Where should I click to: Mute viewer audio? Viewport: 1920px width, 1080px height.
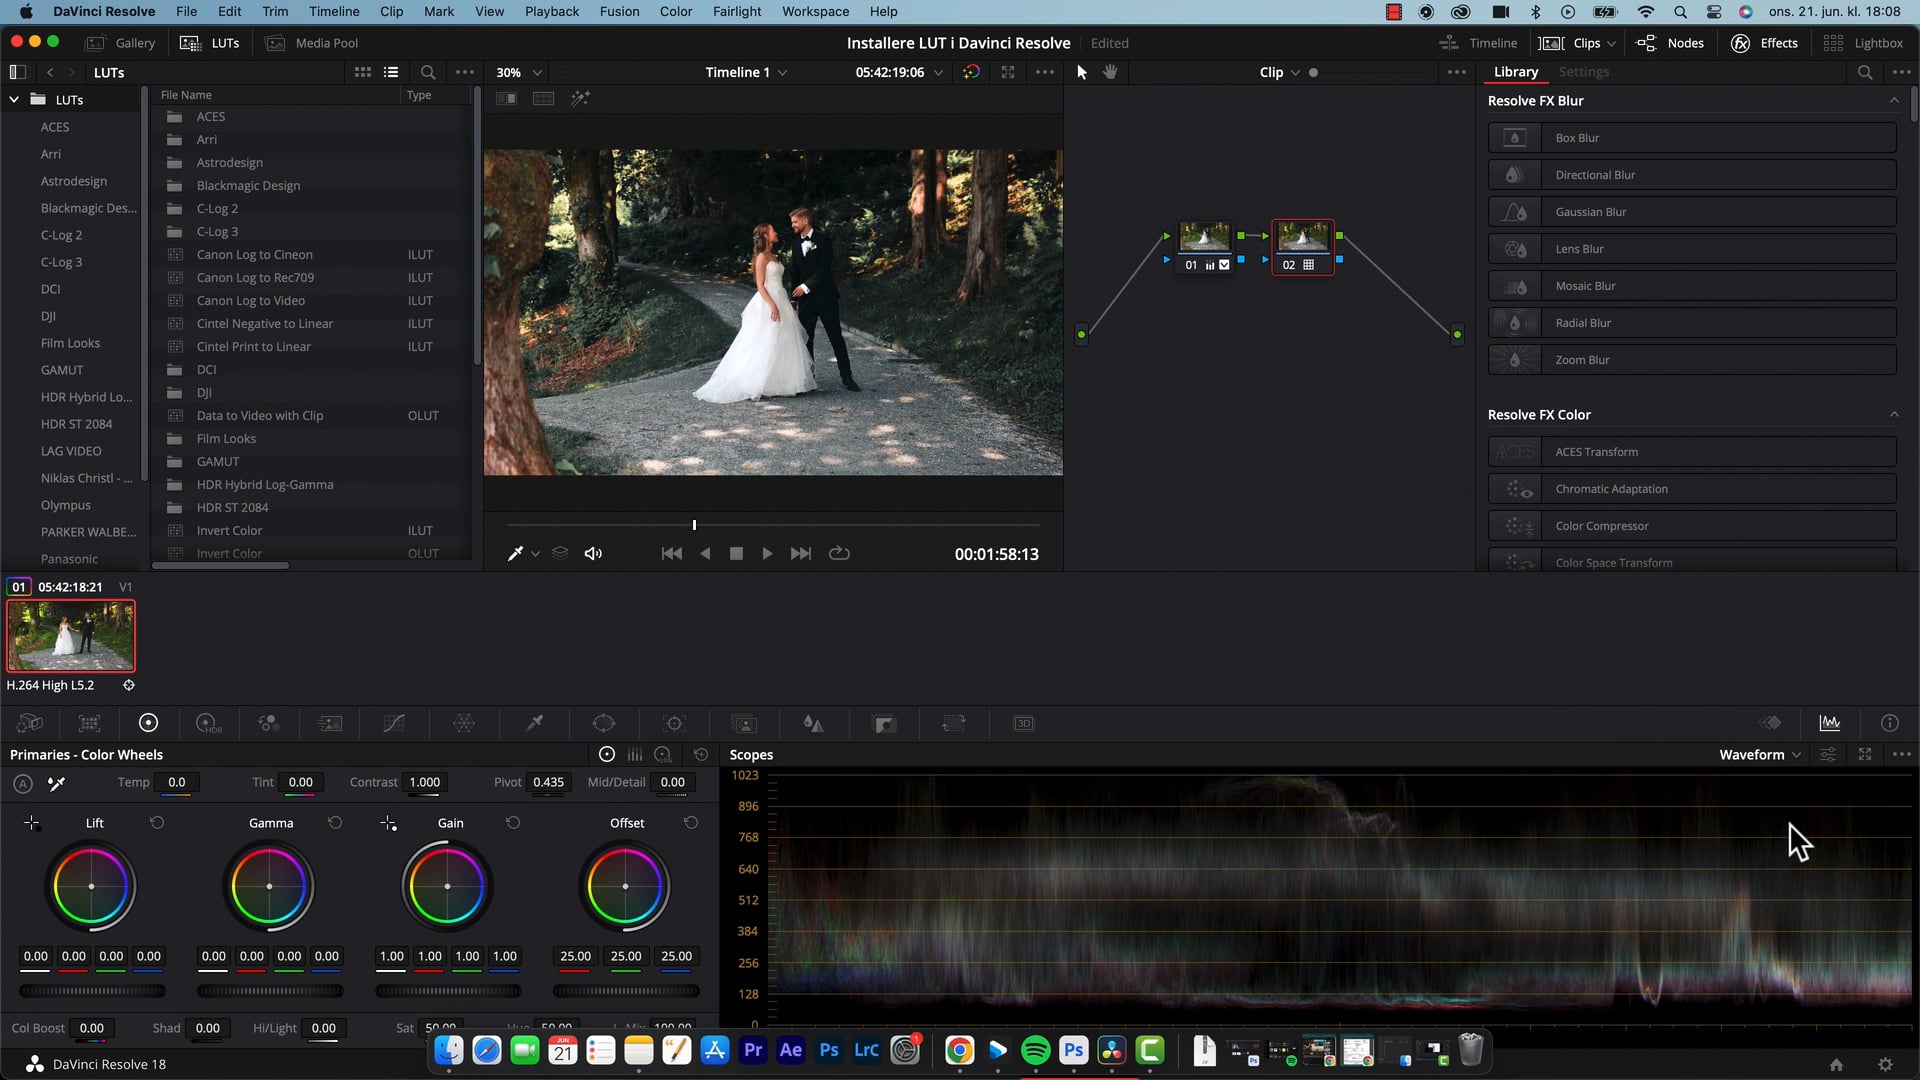[593, 553]
